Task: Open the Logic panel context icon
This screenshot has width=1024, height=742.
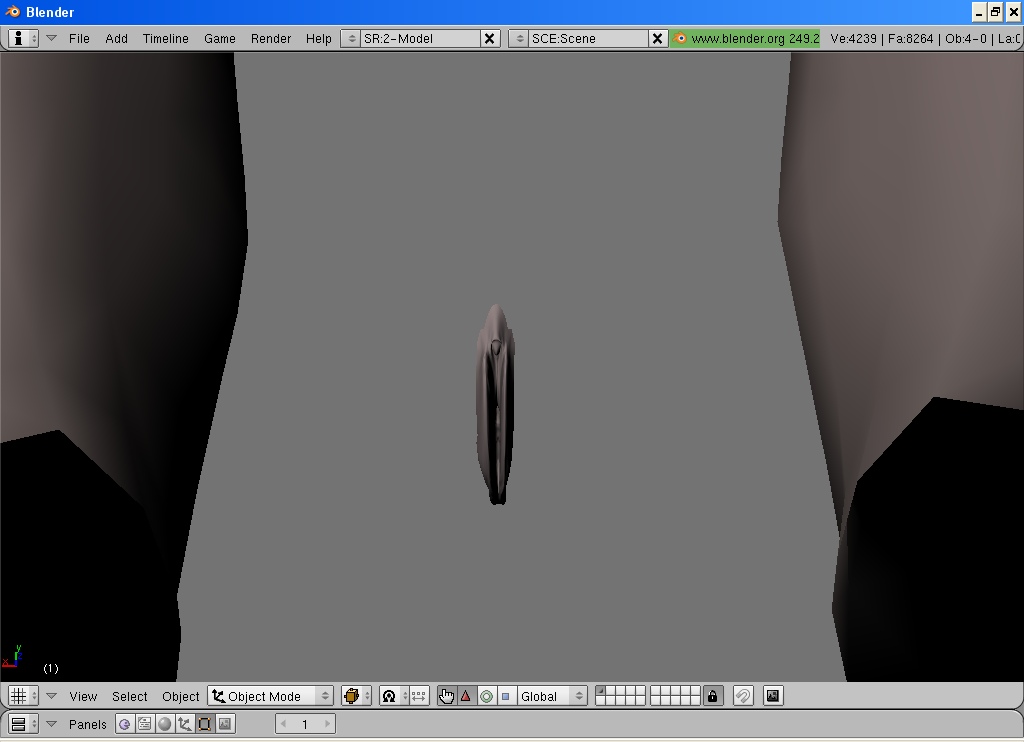Action: pos(125,724)
